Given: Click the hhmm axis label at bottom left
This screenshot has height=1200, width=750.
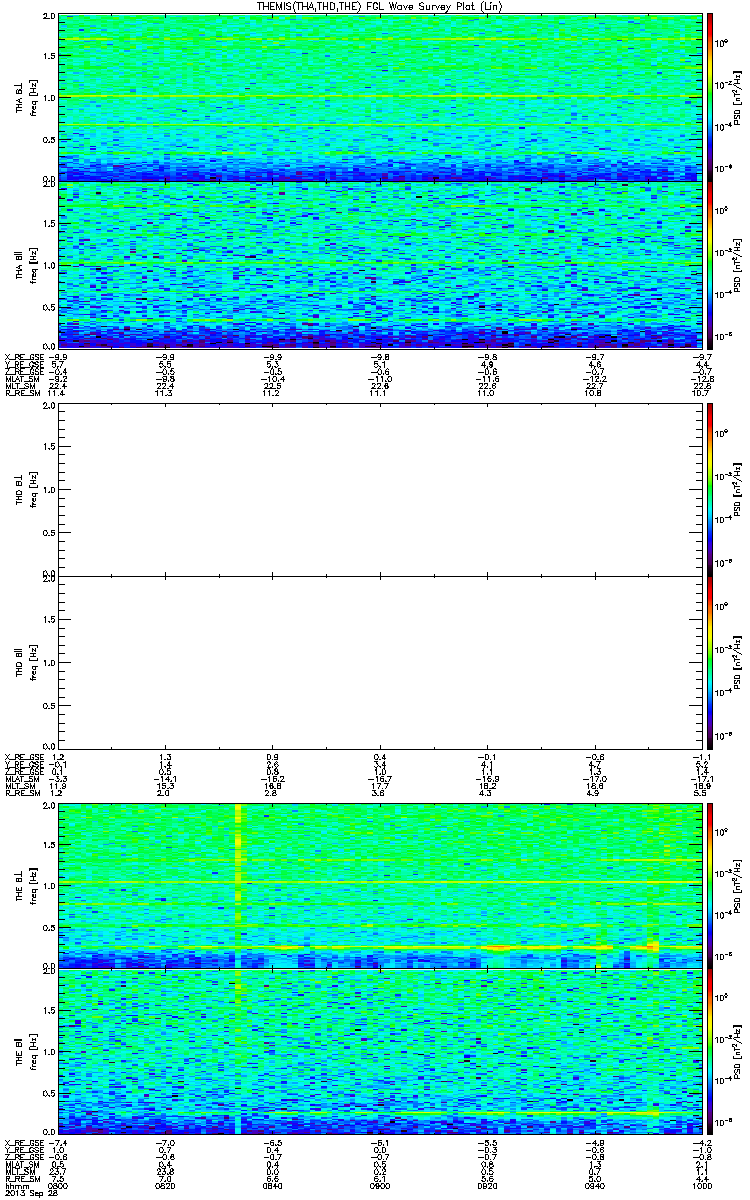Looking at the screenshot, I should pyautogui.click(x=15, y=1186).
